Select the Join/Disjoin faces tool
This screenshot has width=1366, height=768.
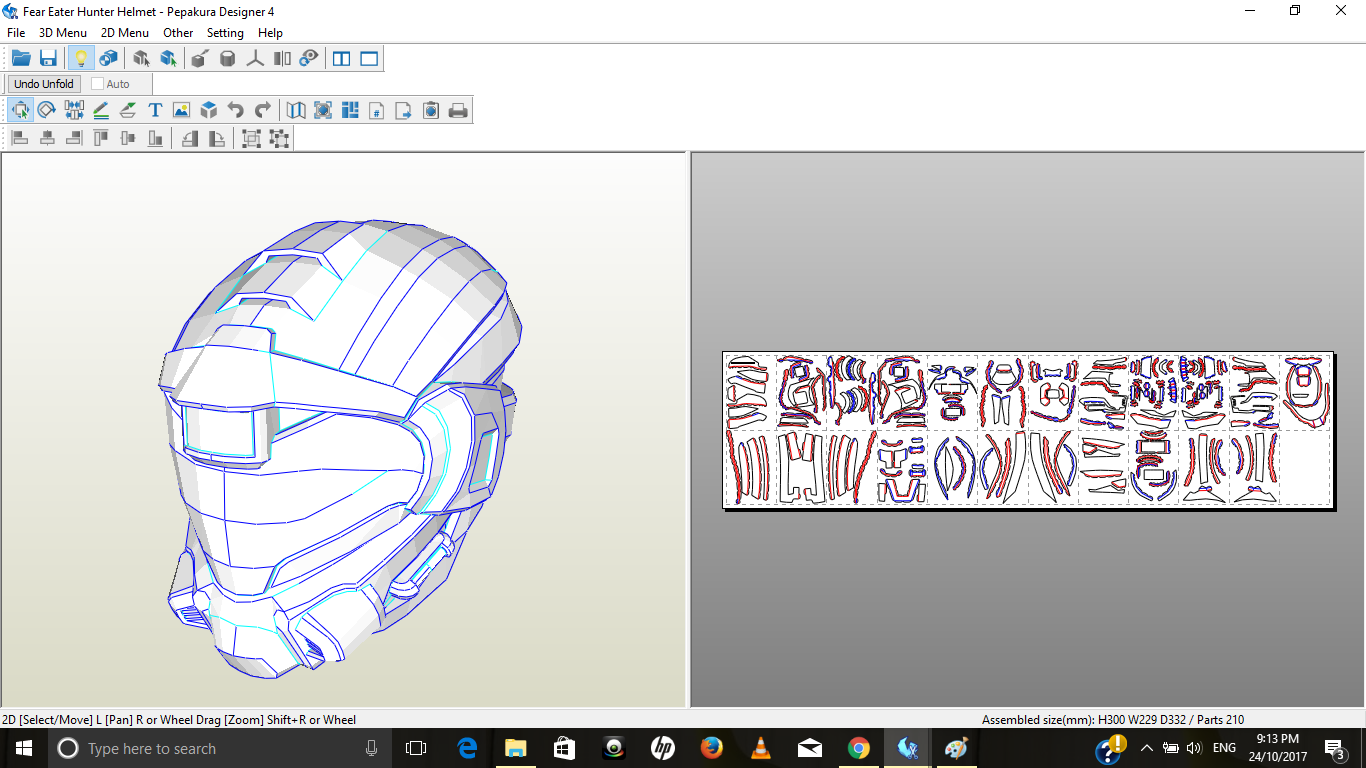74,110
